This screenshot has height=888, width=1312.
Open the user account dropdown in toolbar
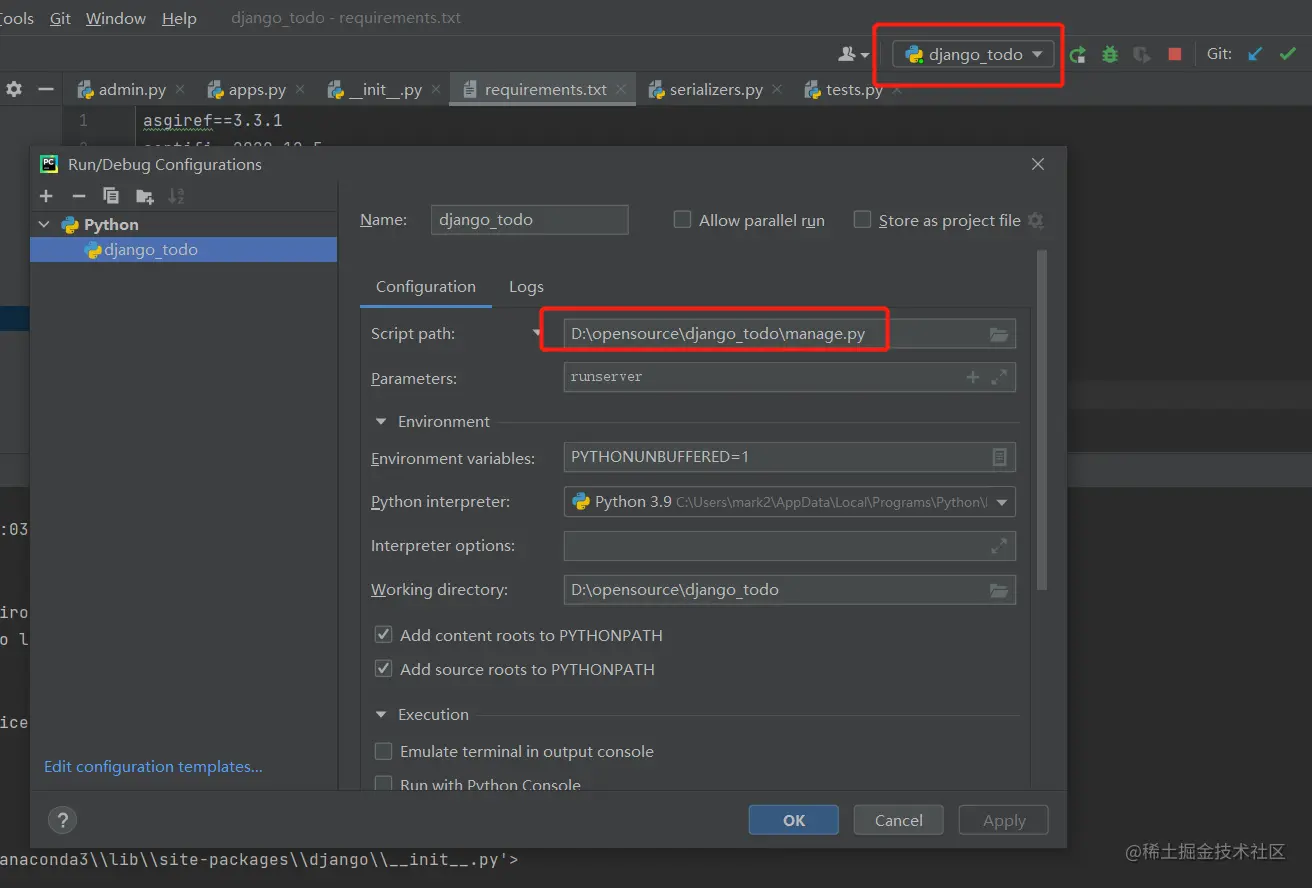(854, 55)
